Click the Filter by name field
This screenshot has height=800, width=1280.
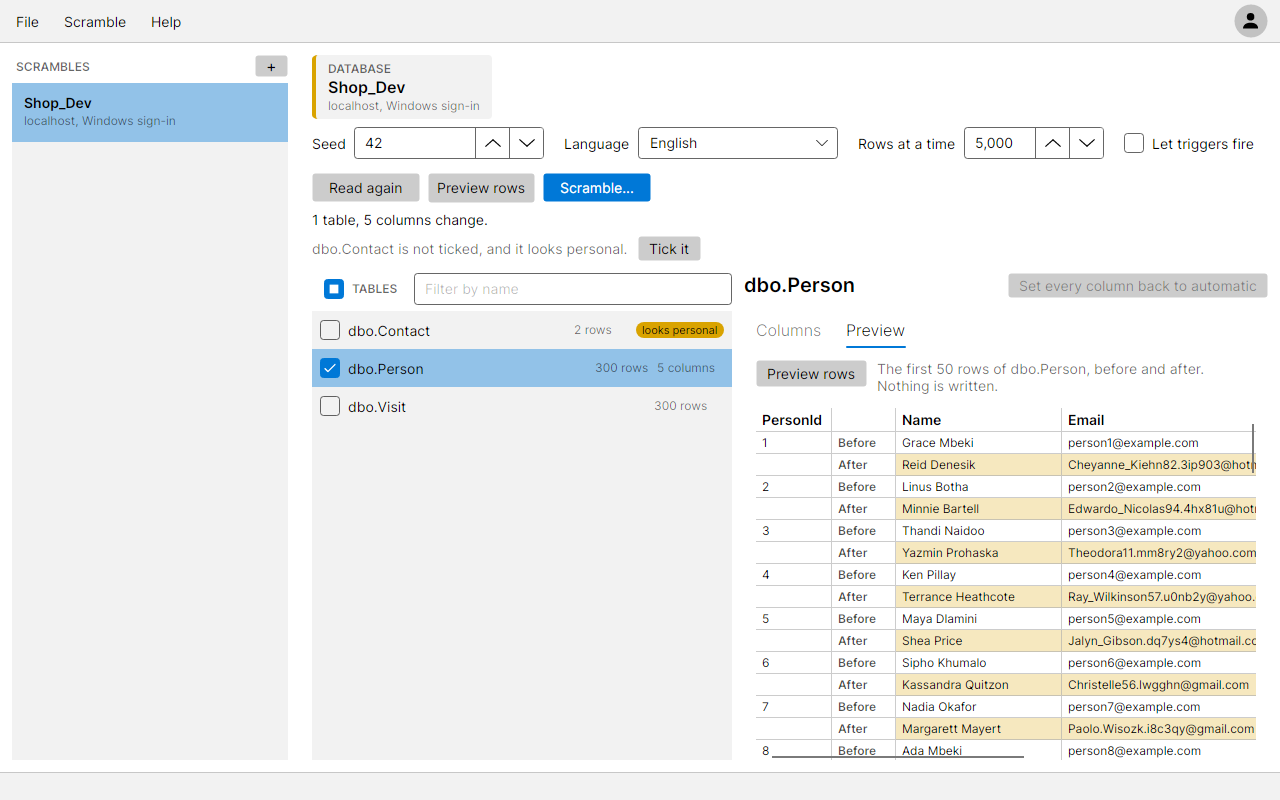(x=573, y=289)
